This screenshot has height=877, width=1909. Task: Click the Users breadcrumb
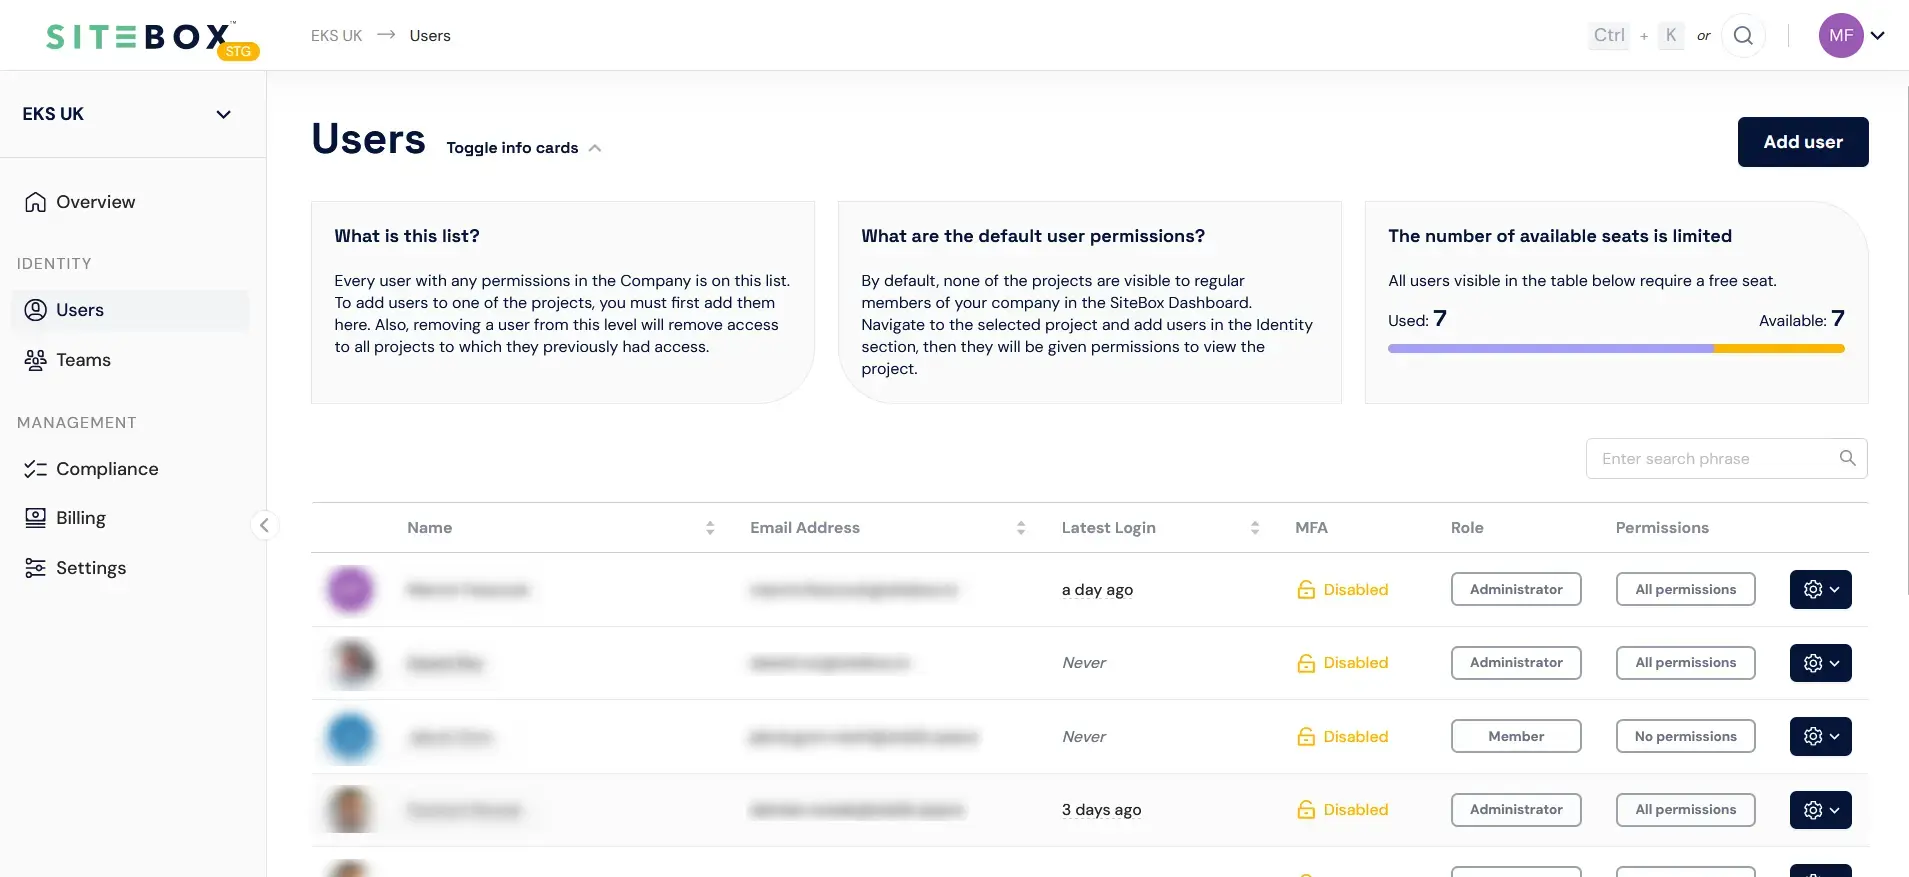coord(430,36)
